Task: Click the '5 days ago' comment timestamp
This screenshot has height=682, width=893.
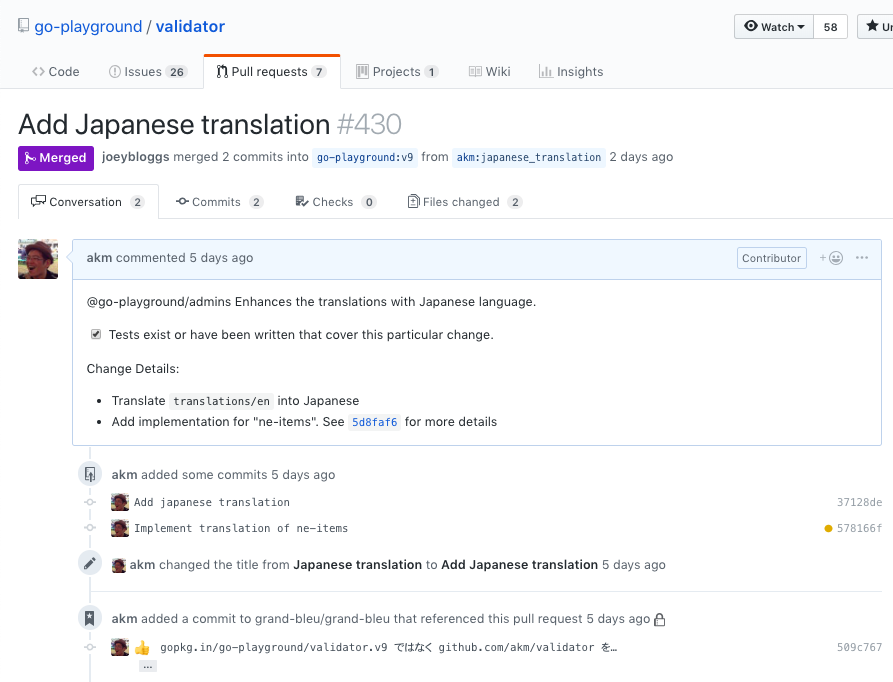Action: click(221, 258)
